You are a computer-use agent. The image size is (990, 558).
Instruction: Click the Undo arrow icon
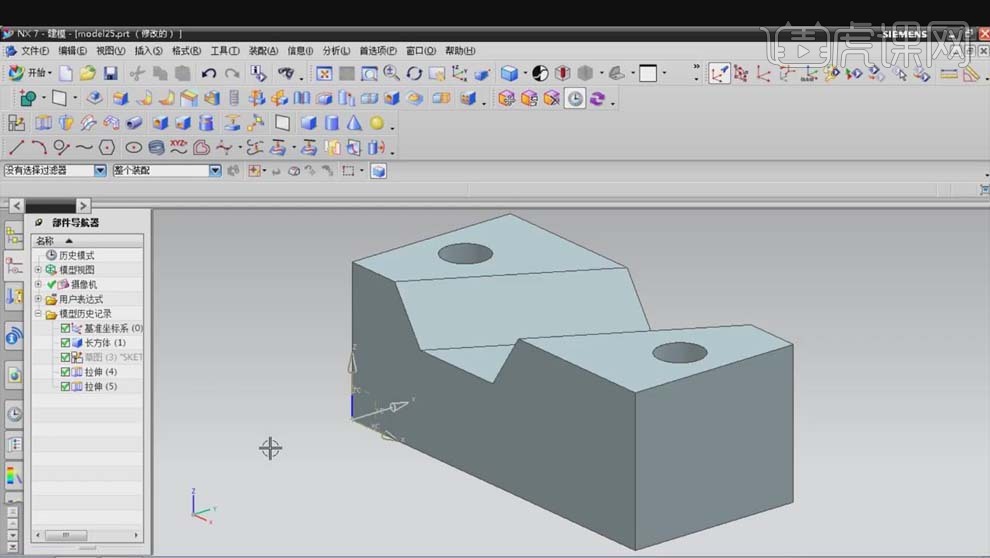pyautogui.click(x=208, y=73)
